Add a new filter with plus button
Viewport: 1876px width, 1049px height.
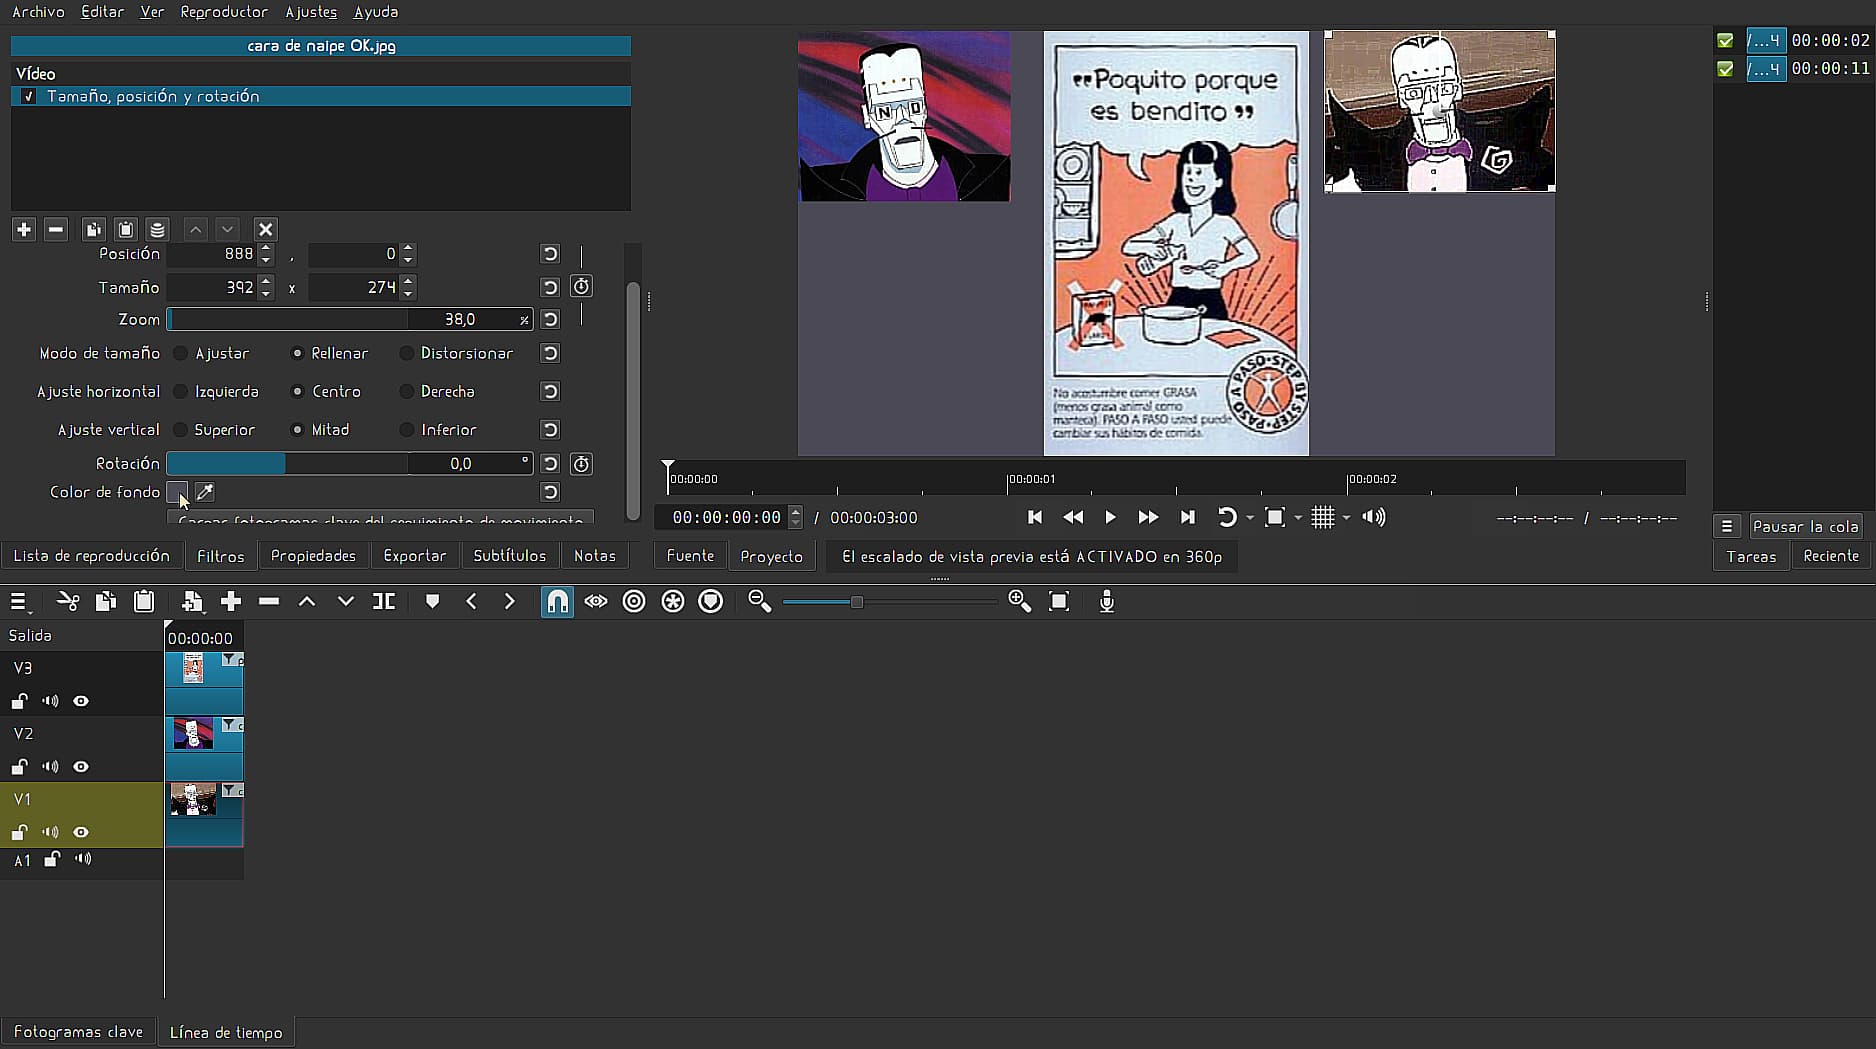(x=24, y=229)
